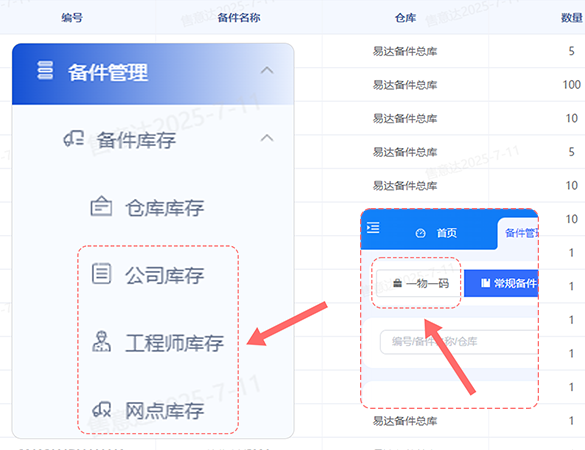585x450 pixels.
Task: Click 易达备件总库 in the quantity 100 row
Action: coord(405,85)
